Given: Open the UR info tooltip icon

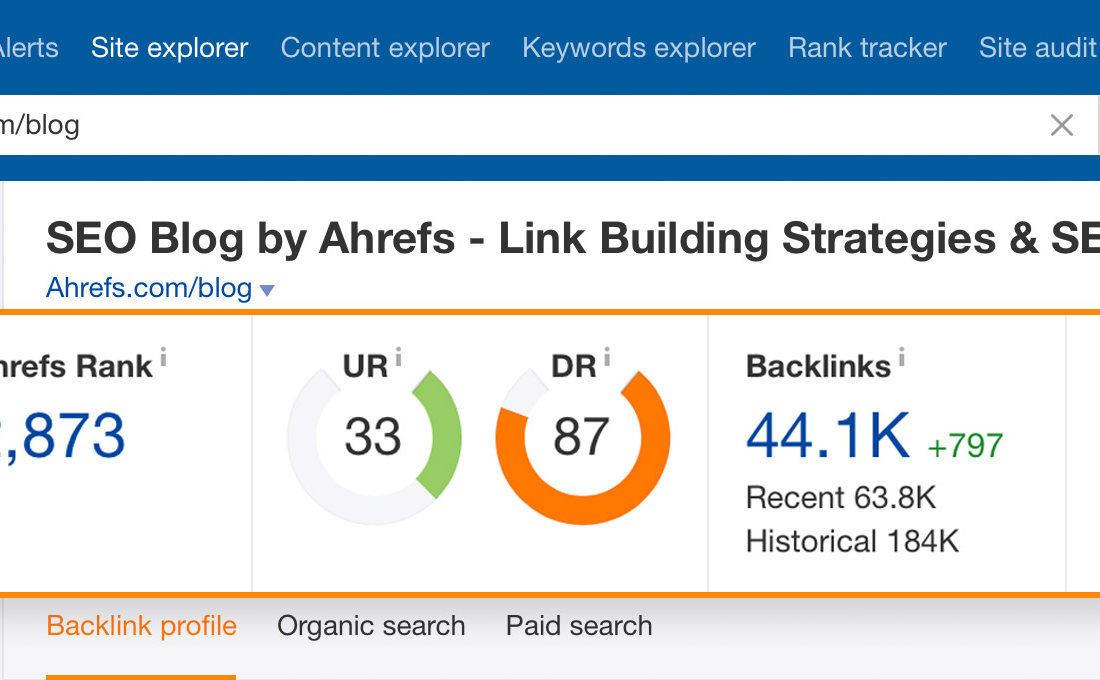Looking at the screenshot, I should 398,356.
